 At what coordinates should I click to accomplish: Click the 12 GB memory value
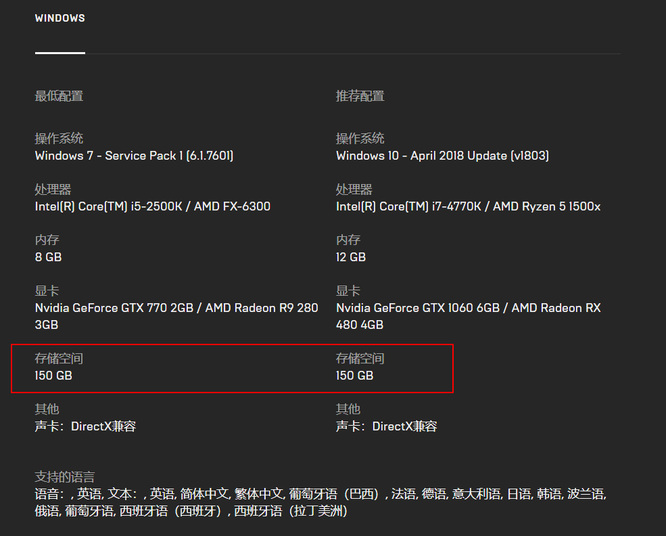tap(351, 257)
